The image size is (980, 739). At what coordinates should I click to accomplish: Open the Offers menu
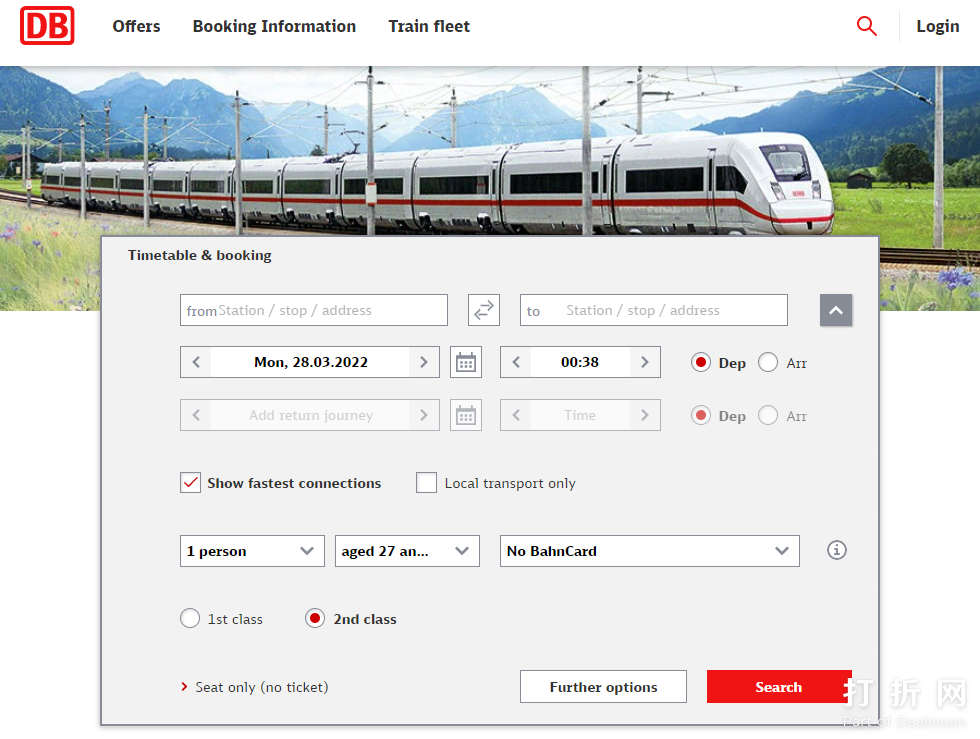click(136, 27)
